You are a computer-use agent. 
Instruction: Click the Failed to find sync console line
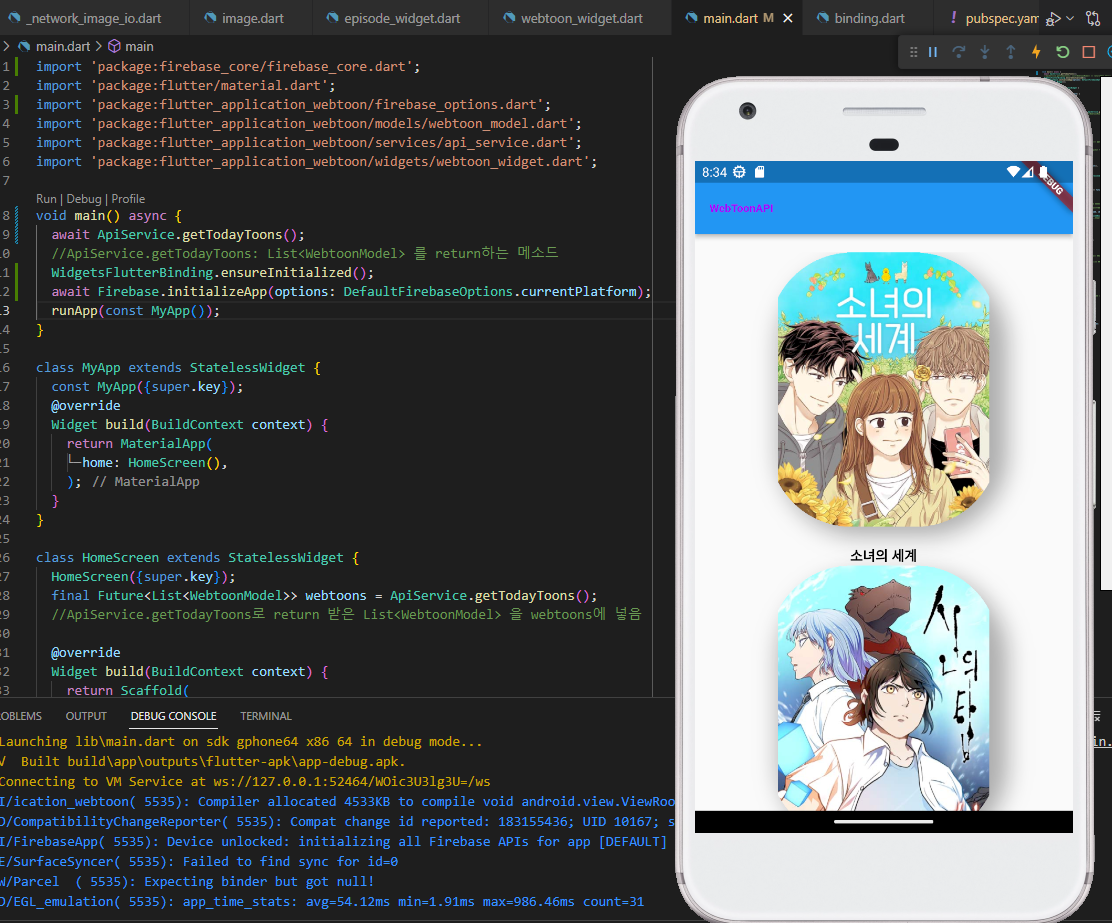pyautogui.click(x=199, y=861)
